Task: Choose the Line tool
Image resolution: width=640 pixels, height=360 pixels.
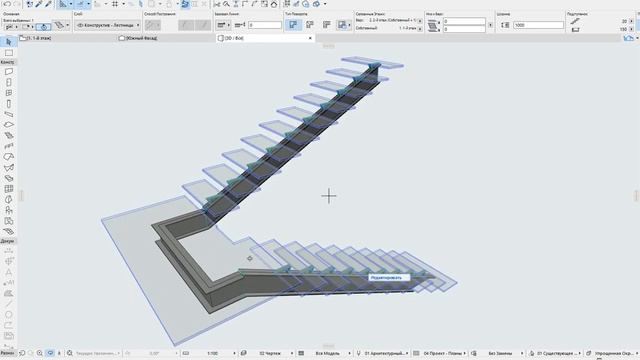Action: tap(9, 304)
